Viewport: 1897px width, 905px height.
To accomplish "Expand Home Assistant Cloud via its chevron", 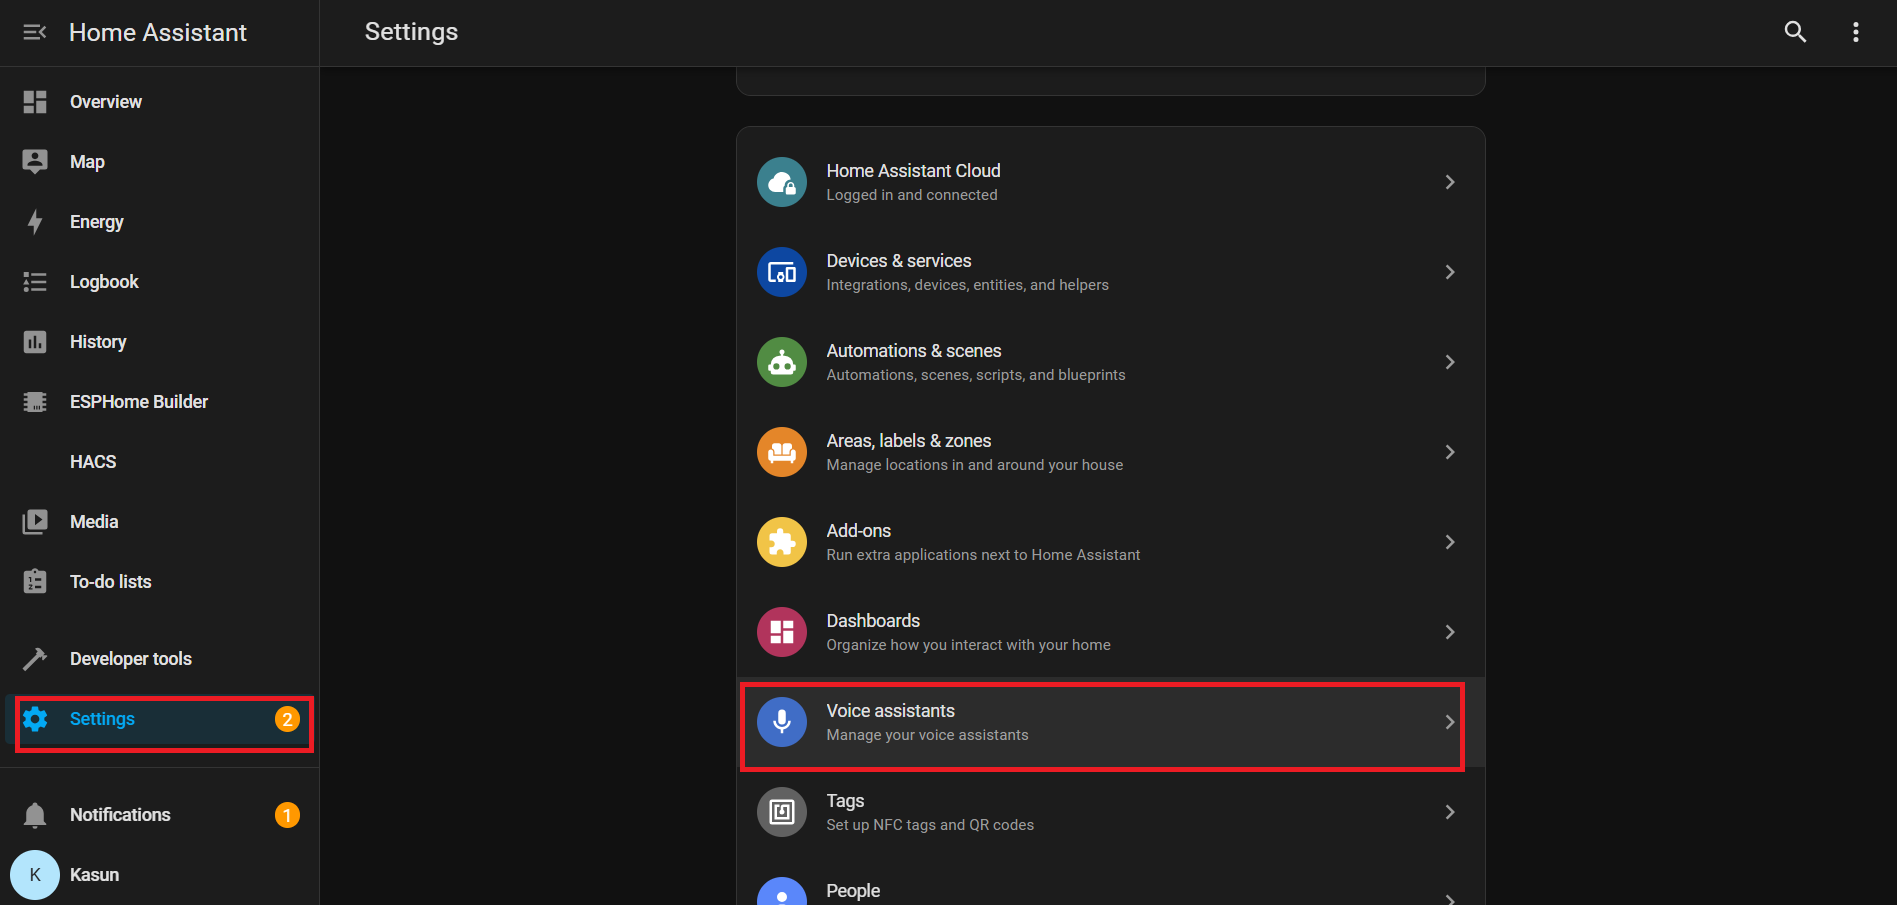I will [x=1450, y=182].
